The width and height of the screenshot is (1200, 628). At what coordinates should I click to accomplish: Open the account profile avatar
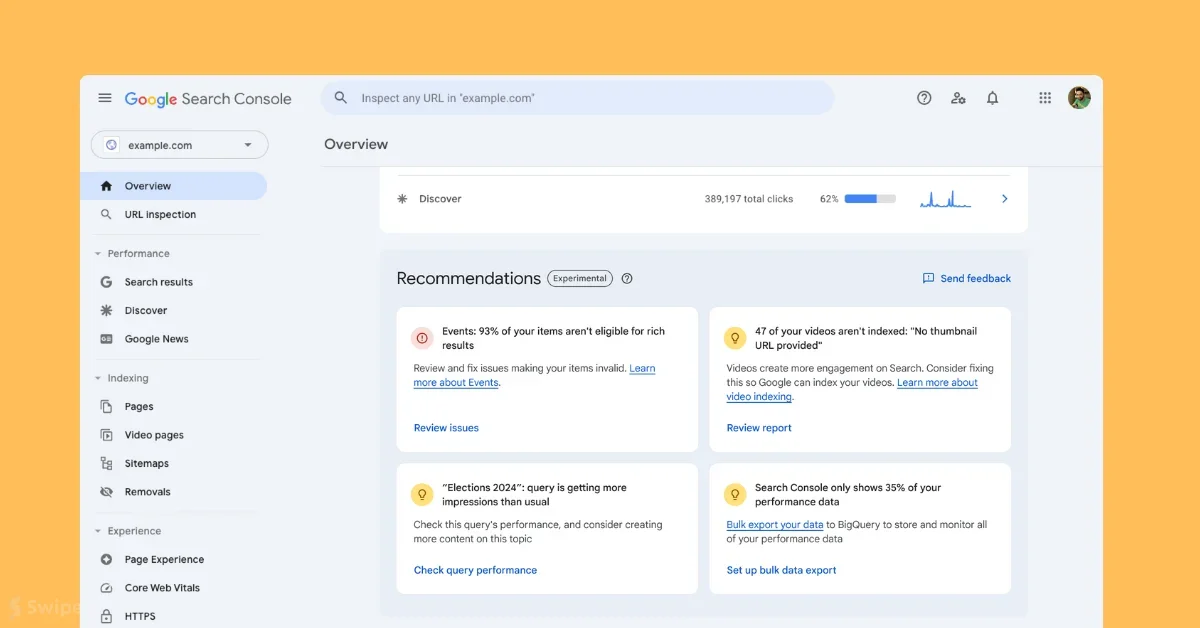pos(1079,98)
